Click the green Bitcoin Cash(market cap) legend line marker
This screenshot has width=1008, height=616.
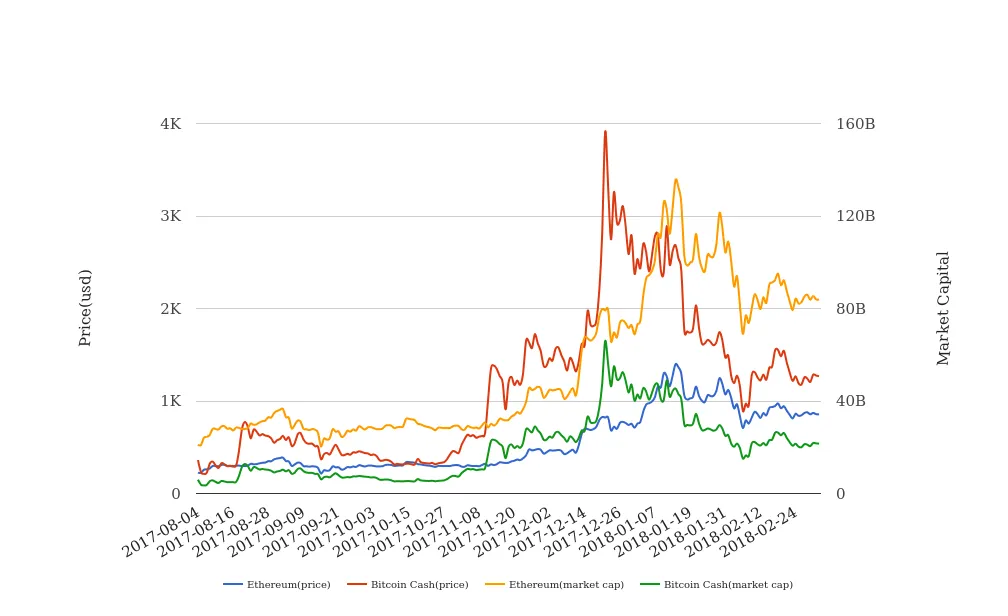650,584
